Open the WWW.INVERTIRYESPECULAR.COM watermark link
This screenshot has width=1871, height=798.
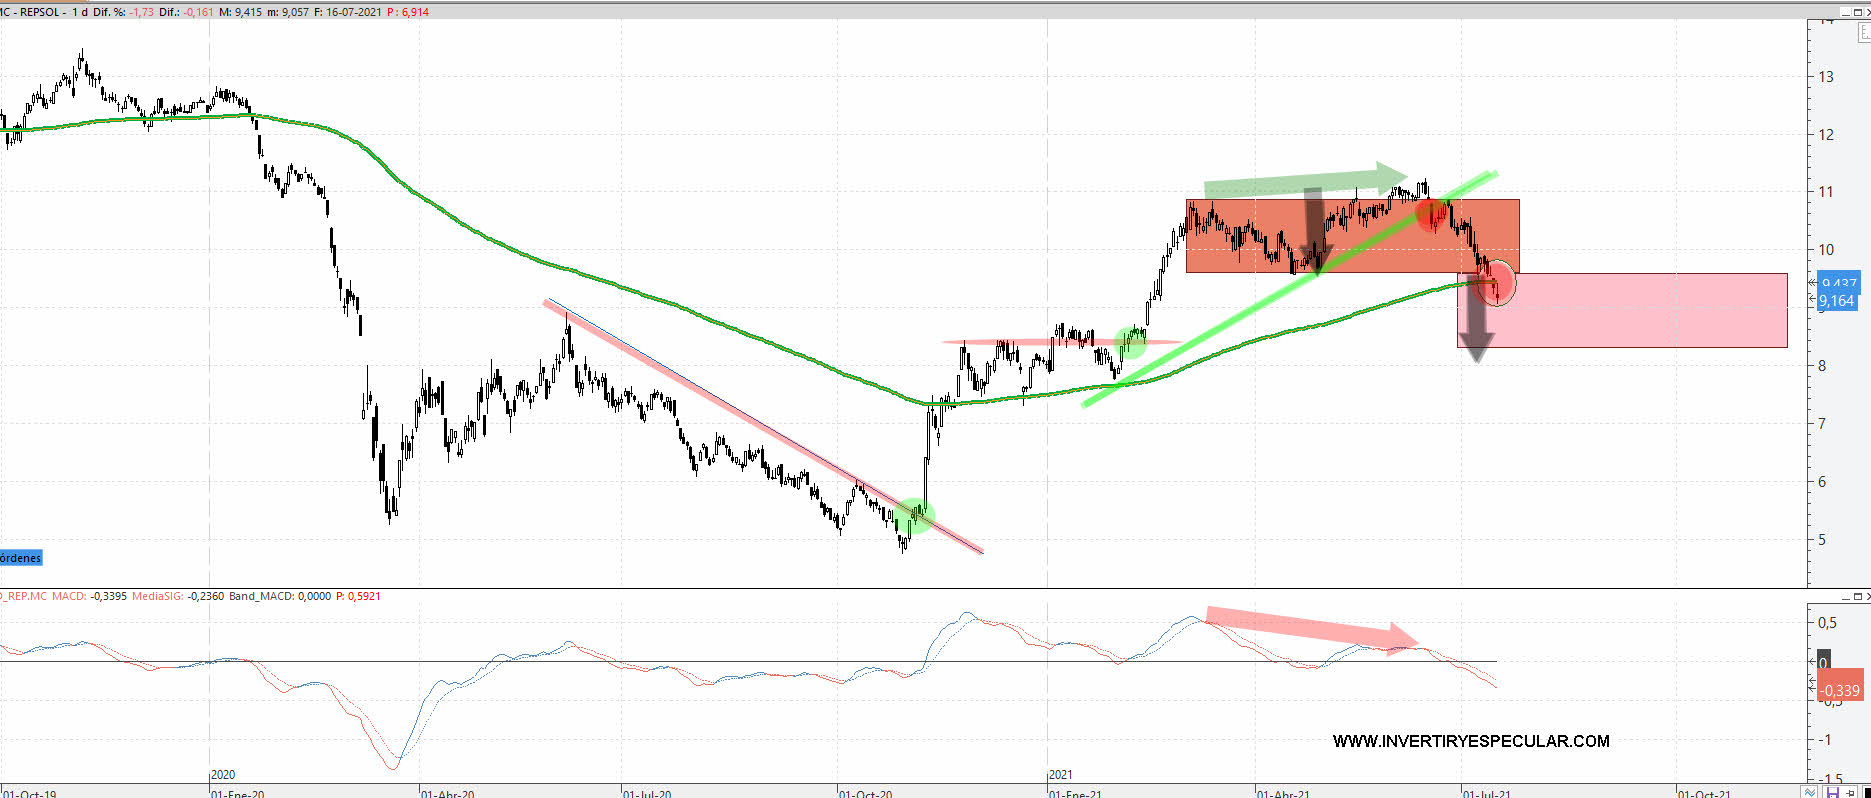(x=1470, y=741)
